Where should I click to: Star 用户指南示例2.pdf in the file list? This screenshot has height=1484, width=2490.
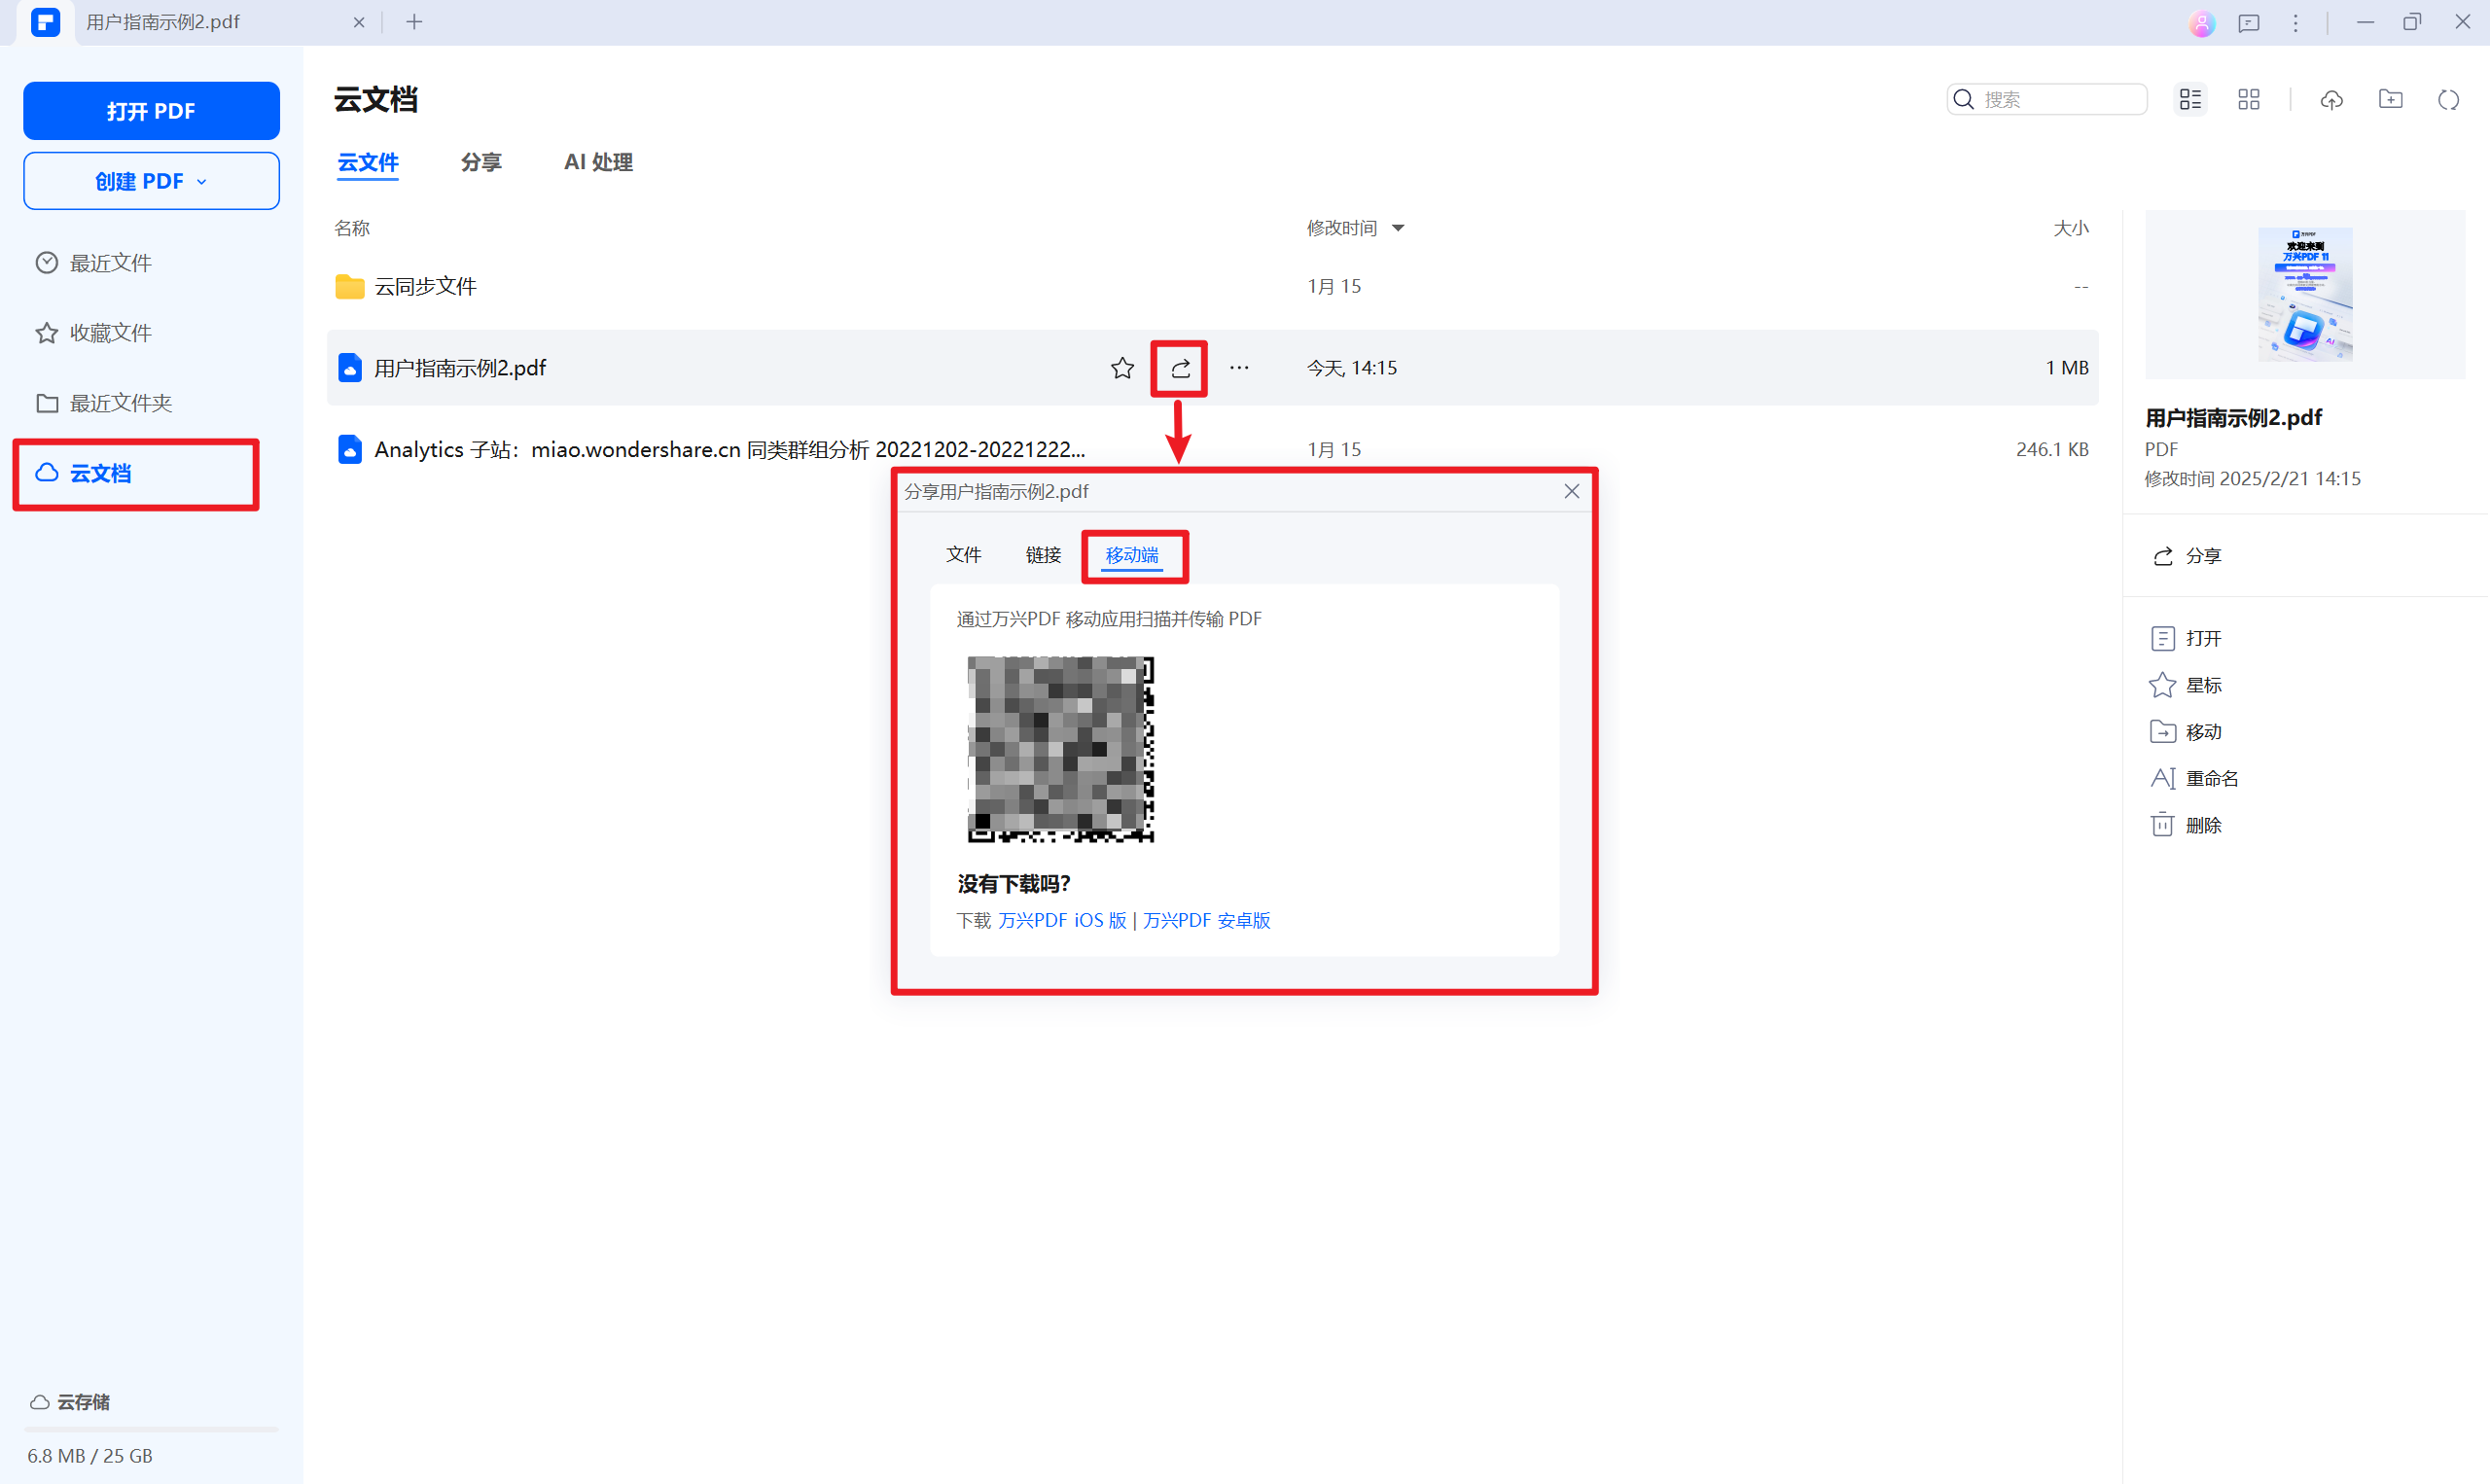click(x=1121, y=367)
